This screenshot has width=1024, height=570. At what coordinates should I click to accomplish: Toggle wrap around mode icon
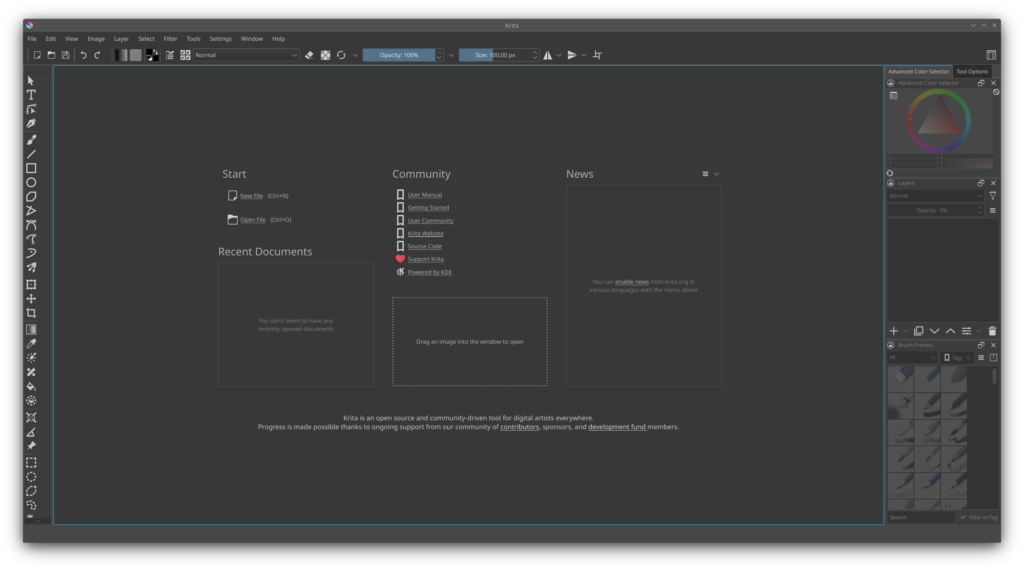[597, 55]
